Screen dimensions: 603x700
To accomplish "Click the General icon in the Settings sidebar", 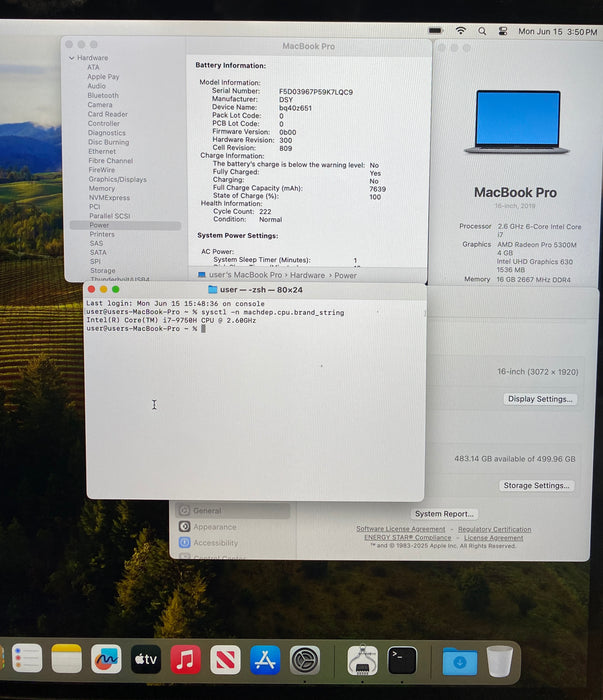I will 184,510.
